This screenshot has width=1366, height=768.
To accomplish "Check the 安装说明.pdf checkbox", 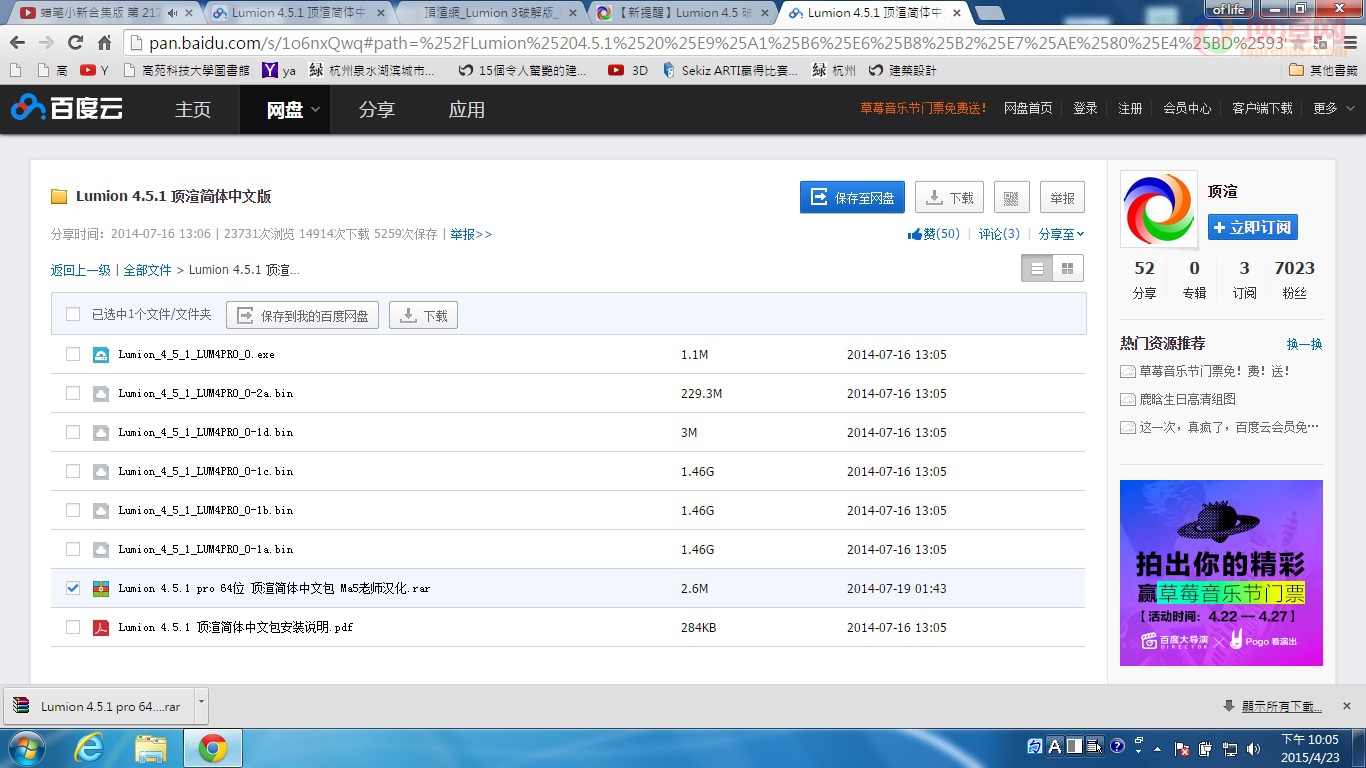I will pos(73,627).
